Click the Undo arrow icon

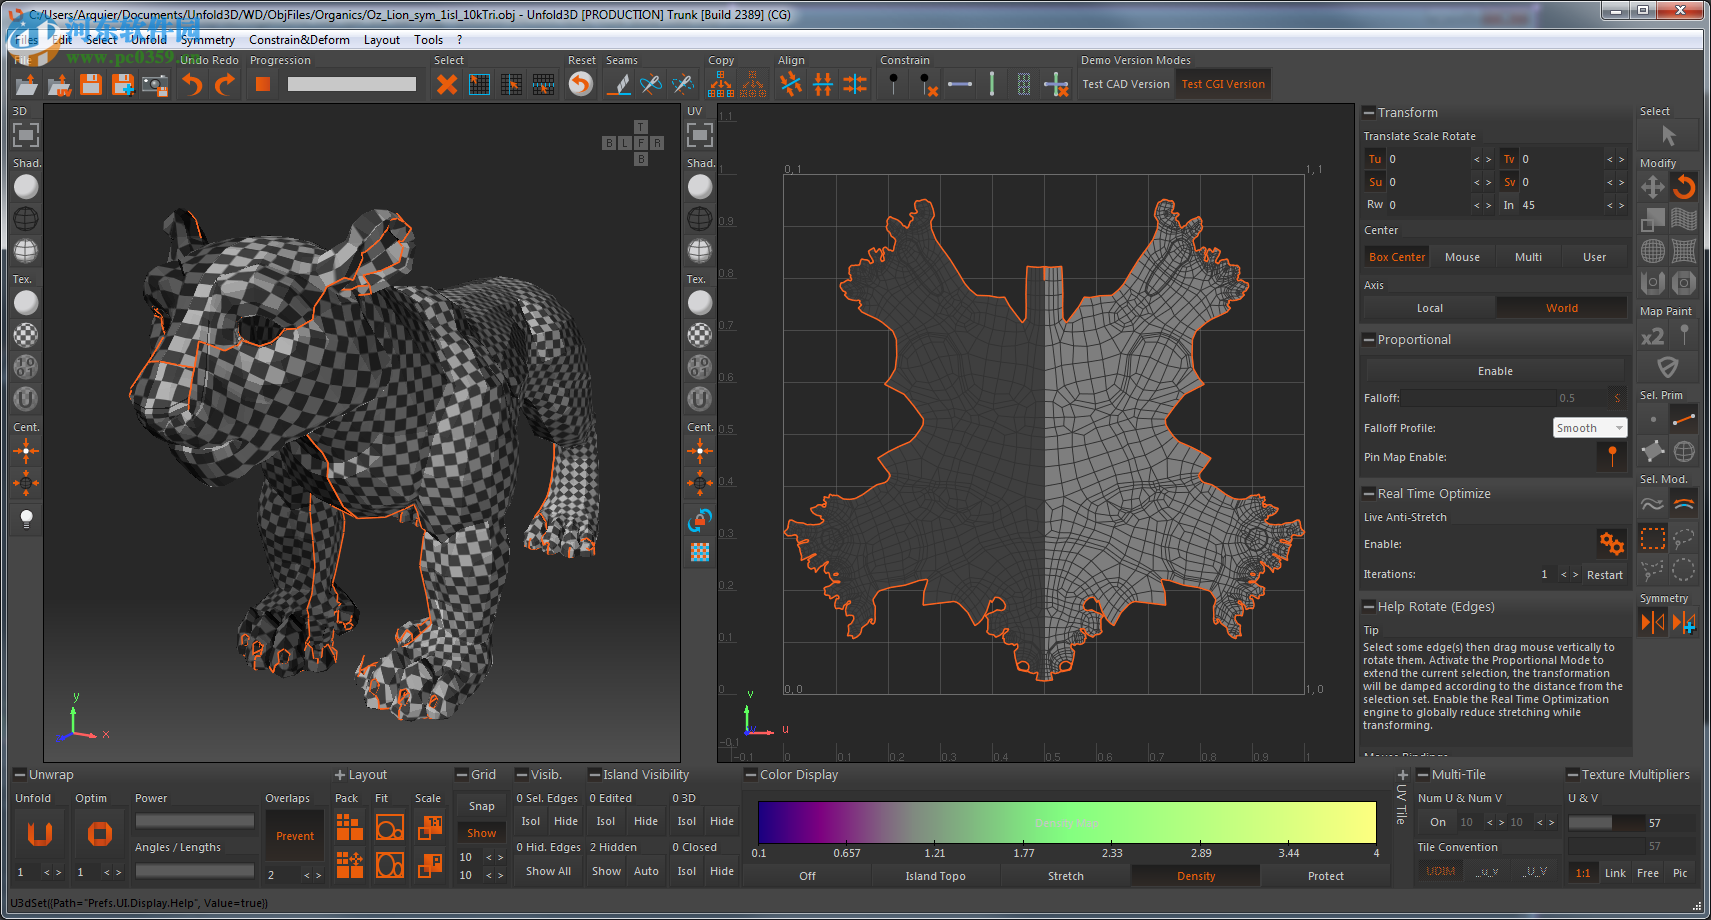(191, 84)
